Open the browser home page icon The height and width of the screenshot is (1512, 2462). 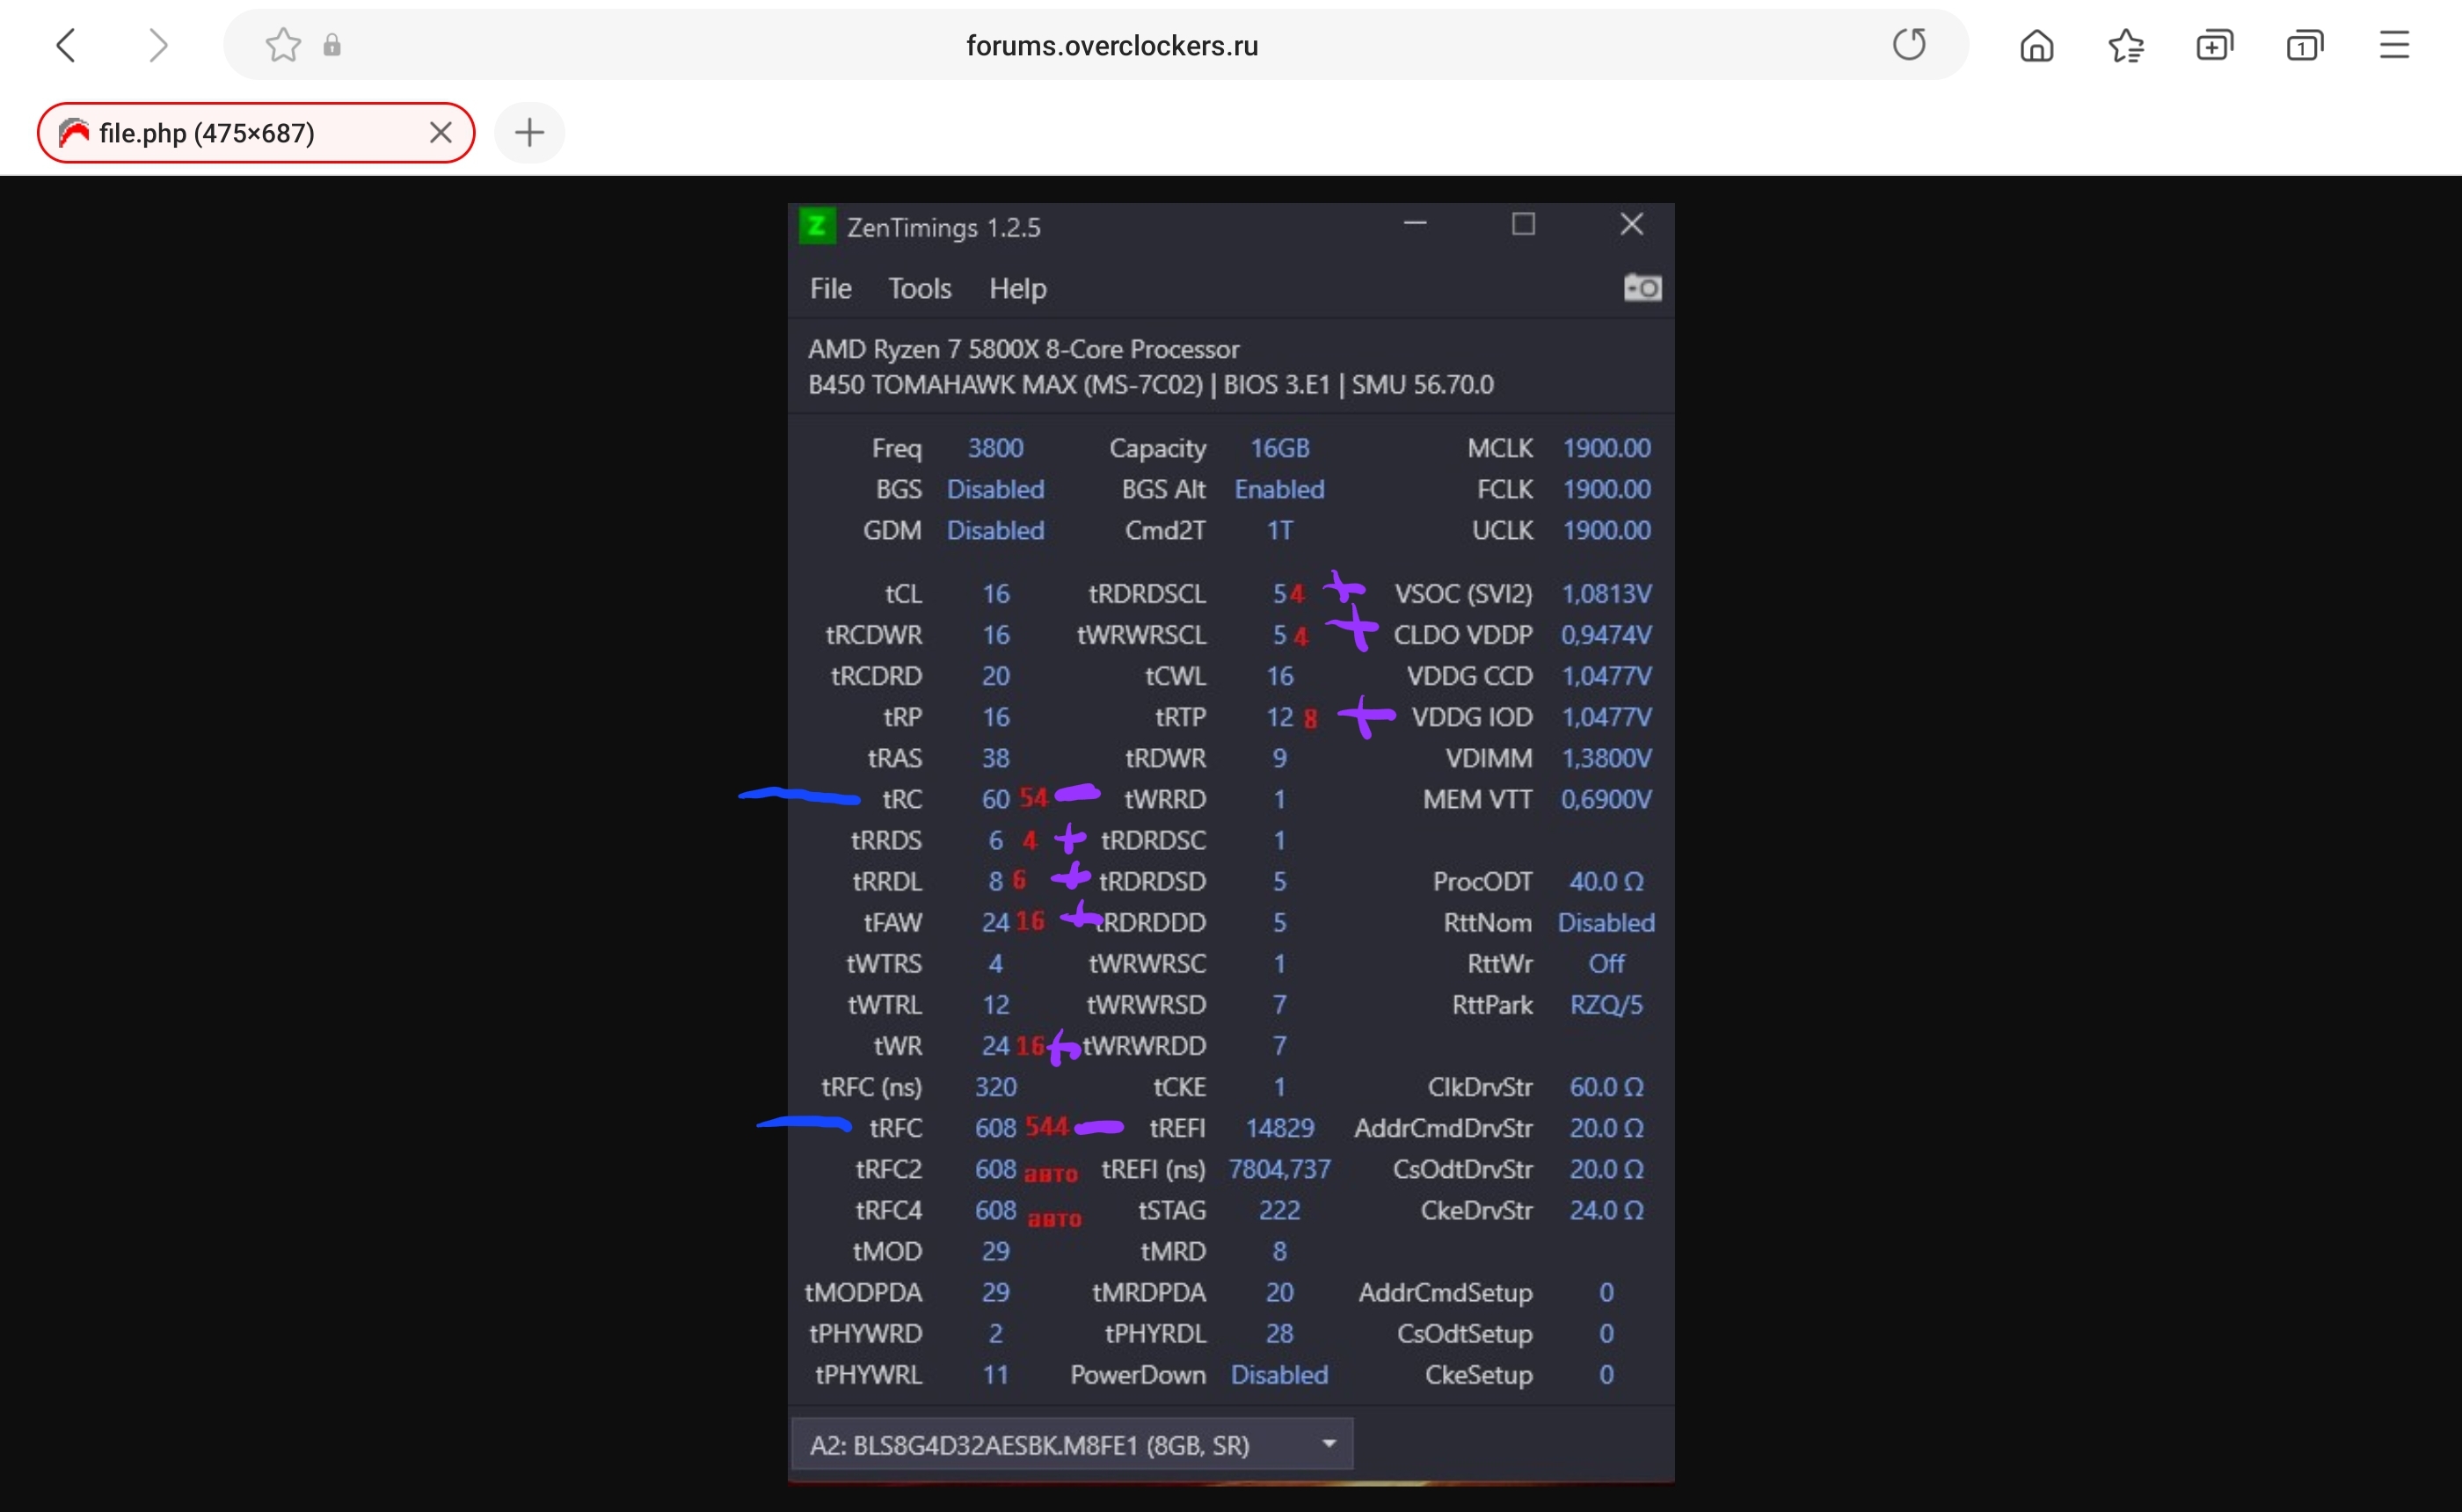[2036, 45]
